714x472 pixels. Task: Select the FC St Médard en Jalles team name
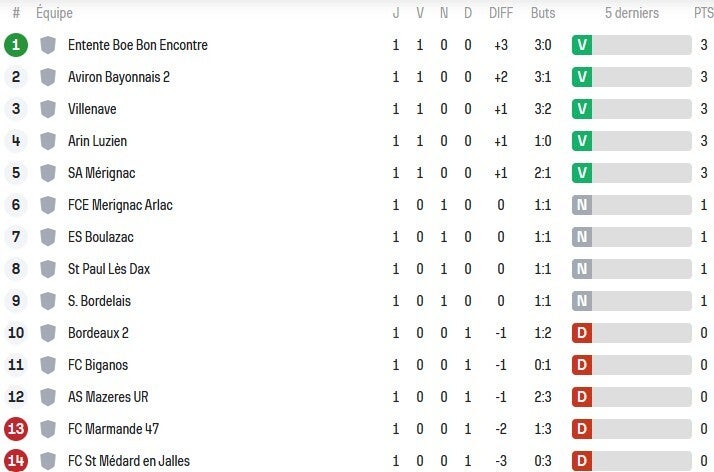click(128, 461)
